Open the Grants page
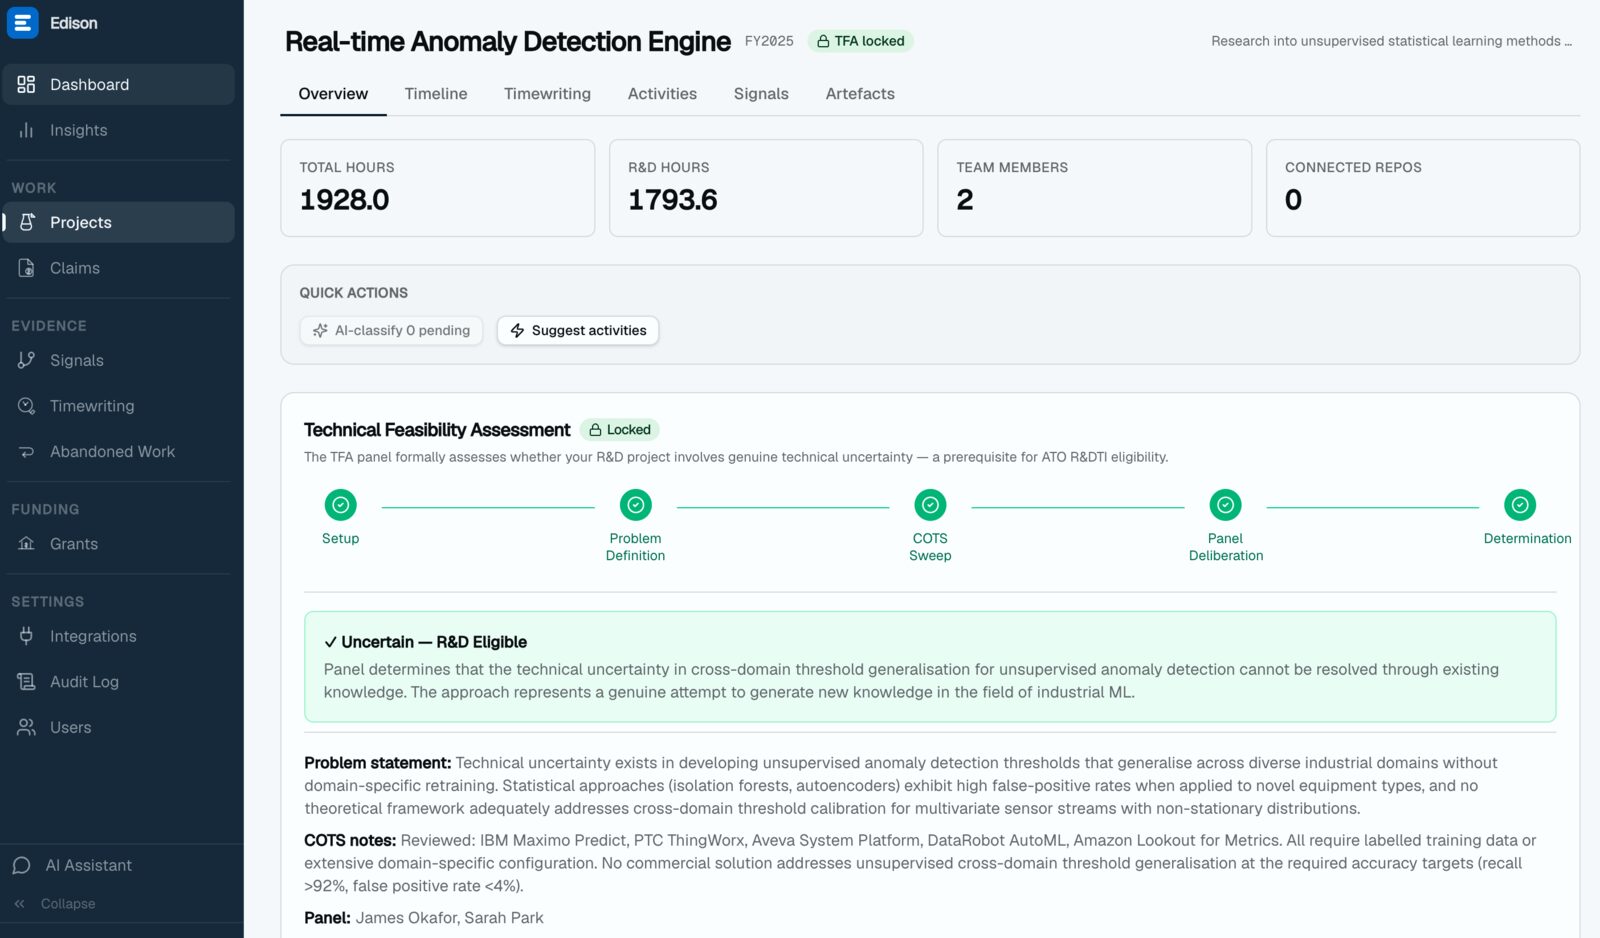The width and height of the screenshot is (1600, 938). click(x=119, y=544)
